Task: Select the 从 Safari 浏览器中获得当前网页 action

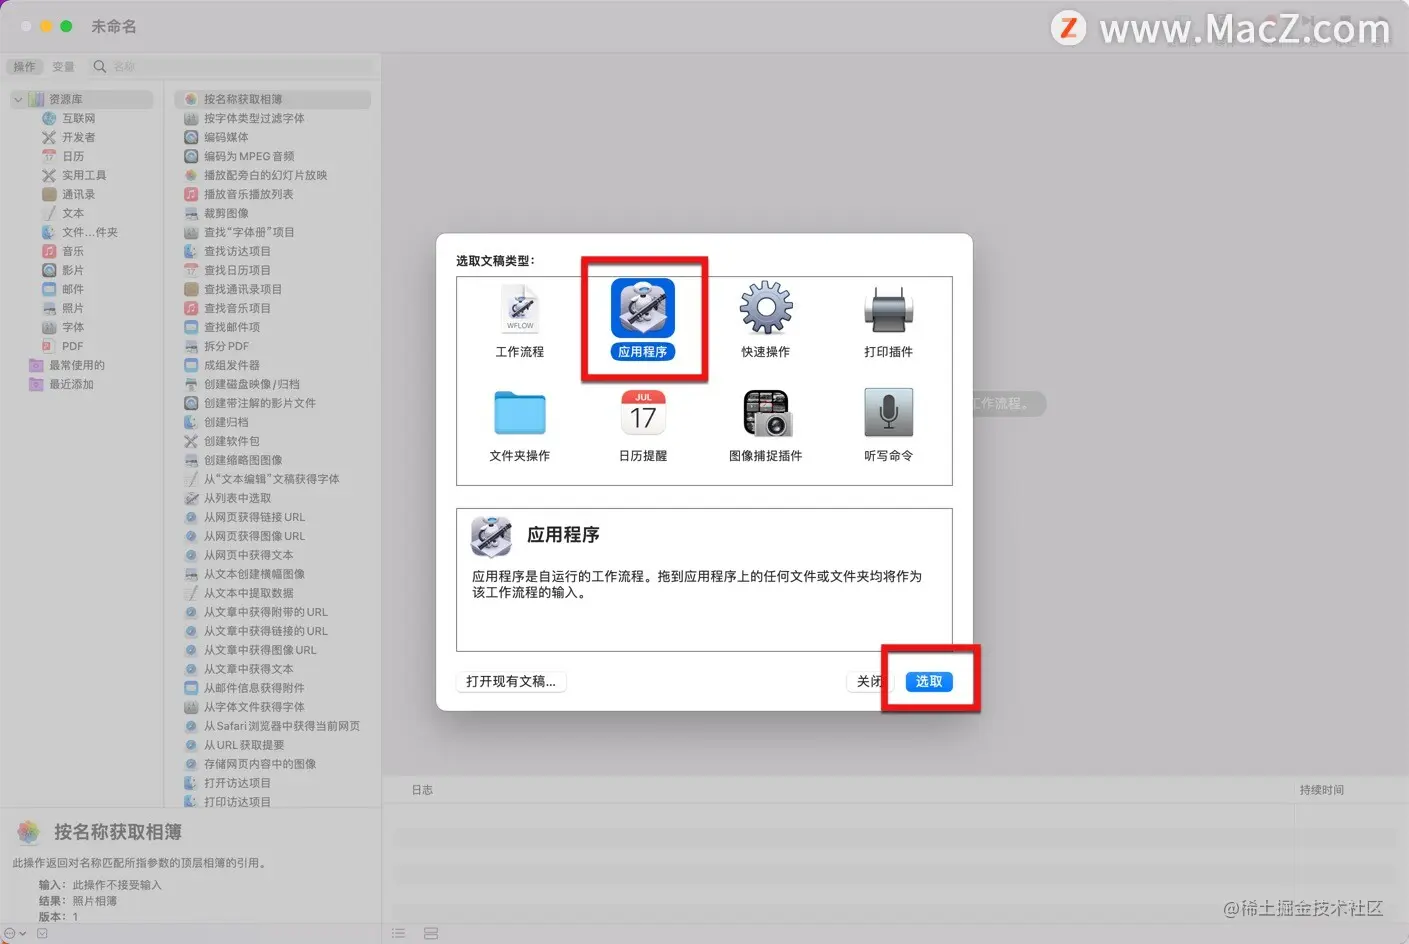Action: click(282, 726)
